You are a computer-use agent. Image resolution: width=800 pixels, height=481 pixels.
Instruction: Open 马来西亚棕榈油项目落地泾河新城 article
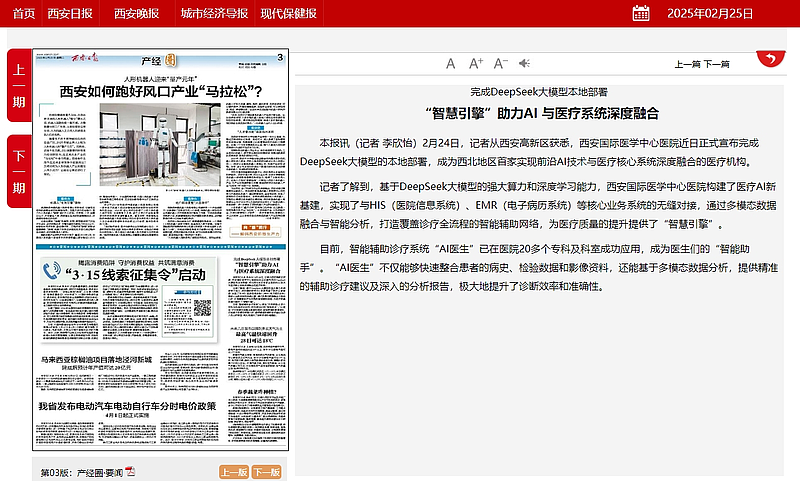tap(96, 360)
